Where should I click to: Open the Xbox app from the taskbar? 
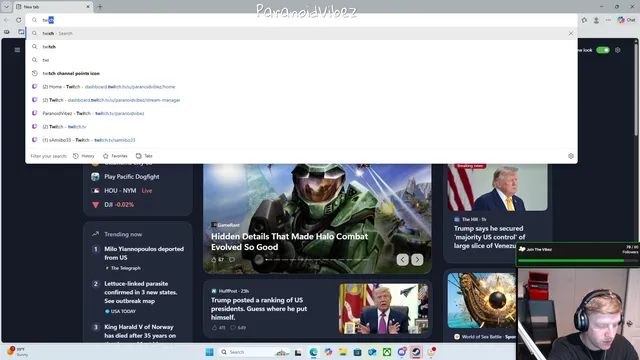click(x=387, y=352)
